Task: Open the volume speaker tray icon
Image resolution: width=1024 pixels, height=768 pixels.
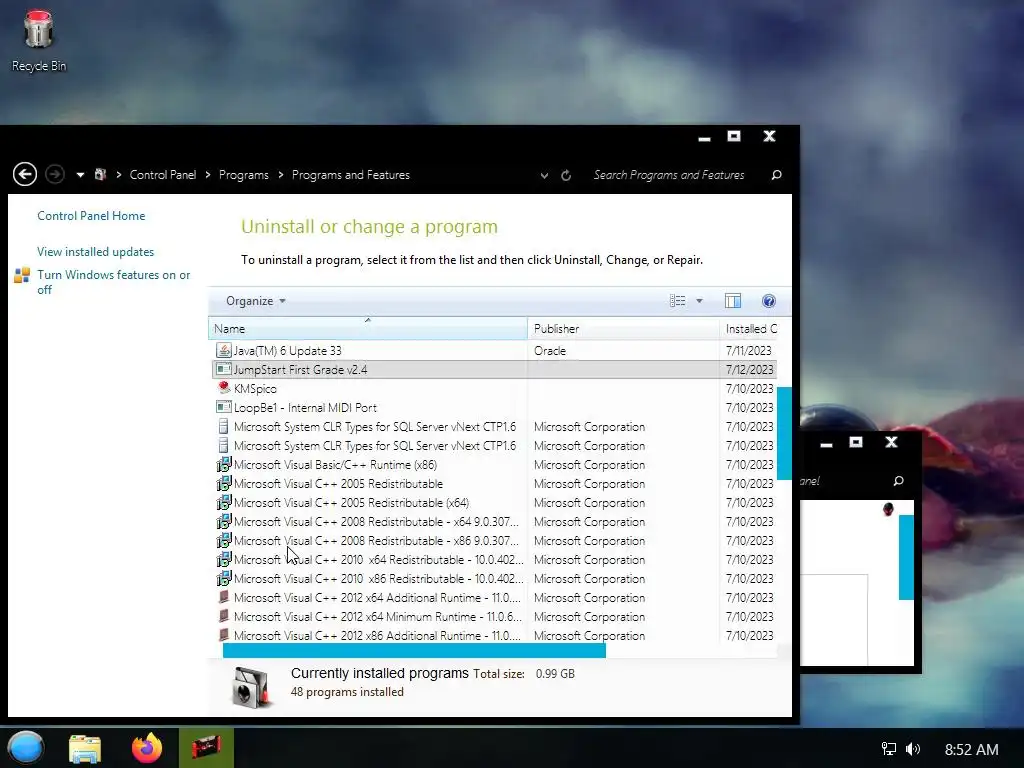Action: (913, 749)
